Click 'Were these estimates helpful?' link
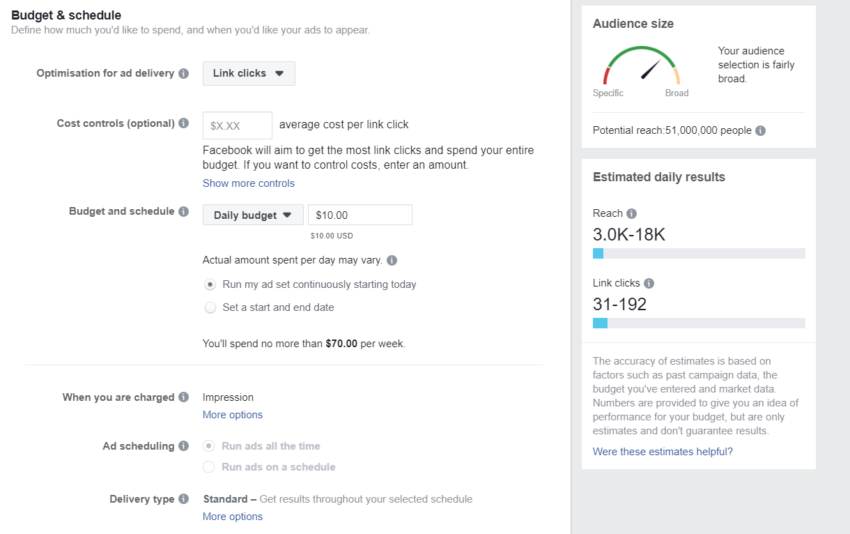The width and height of the screenshot is (850, 534). [x=662, y=452]
